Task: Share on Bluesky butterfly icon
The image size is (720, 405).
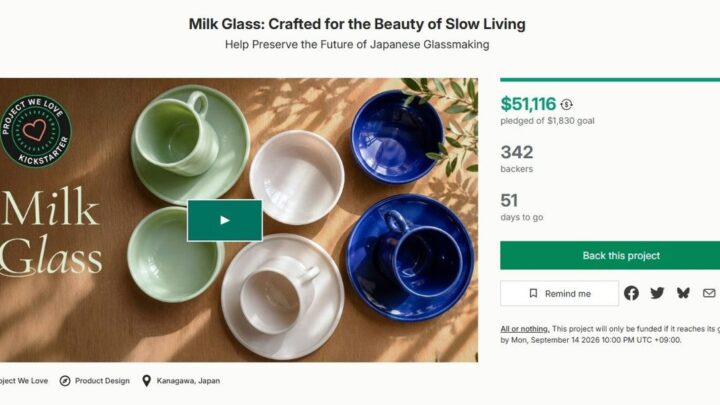Action: click(683, 293)
